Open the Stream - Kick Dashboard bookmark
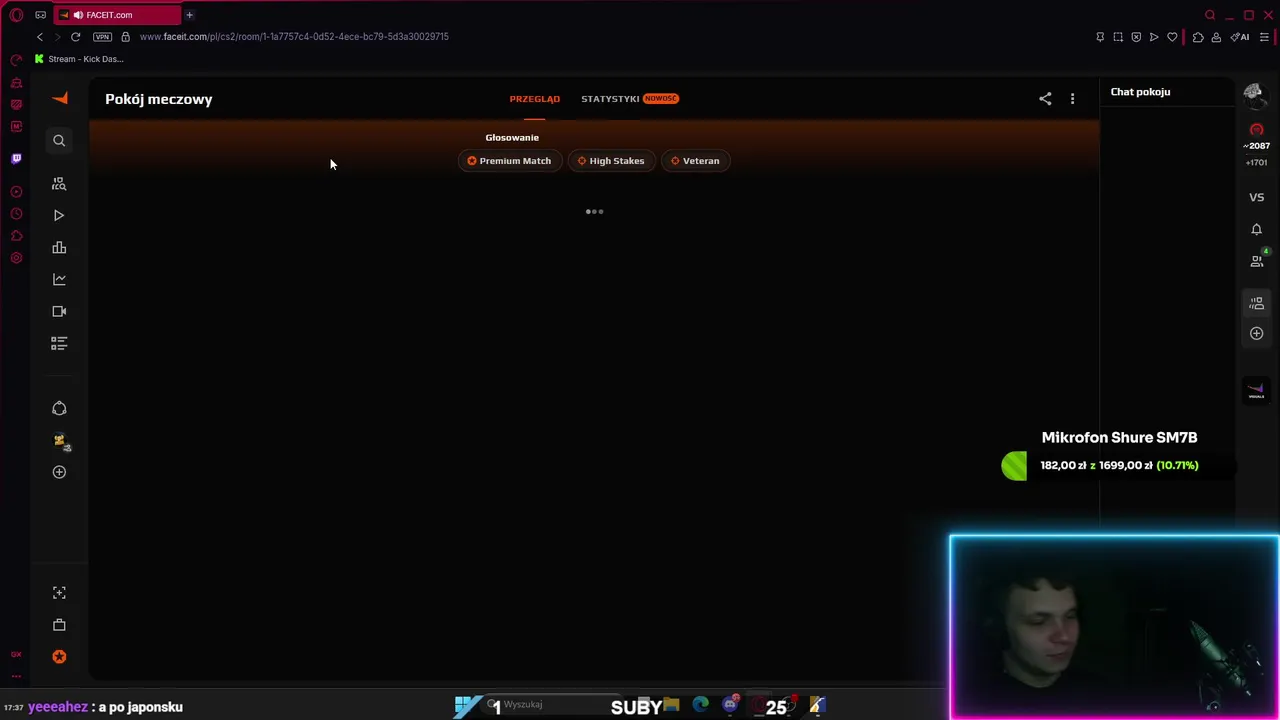Image resolution: width=1280 pixels, height=720 pixels. click(79, 59)
